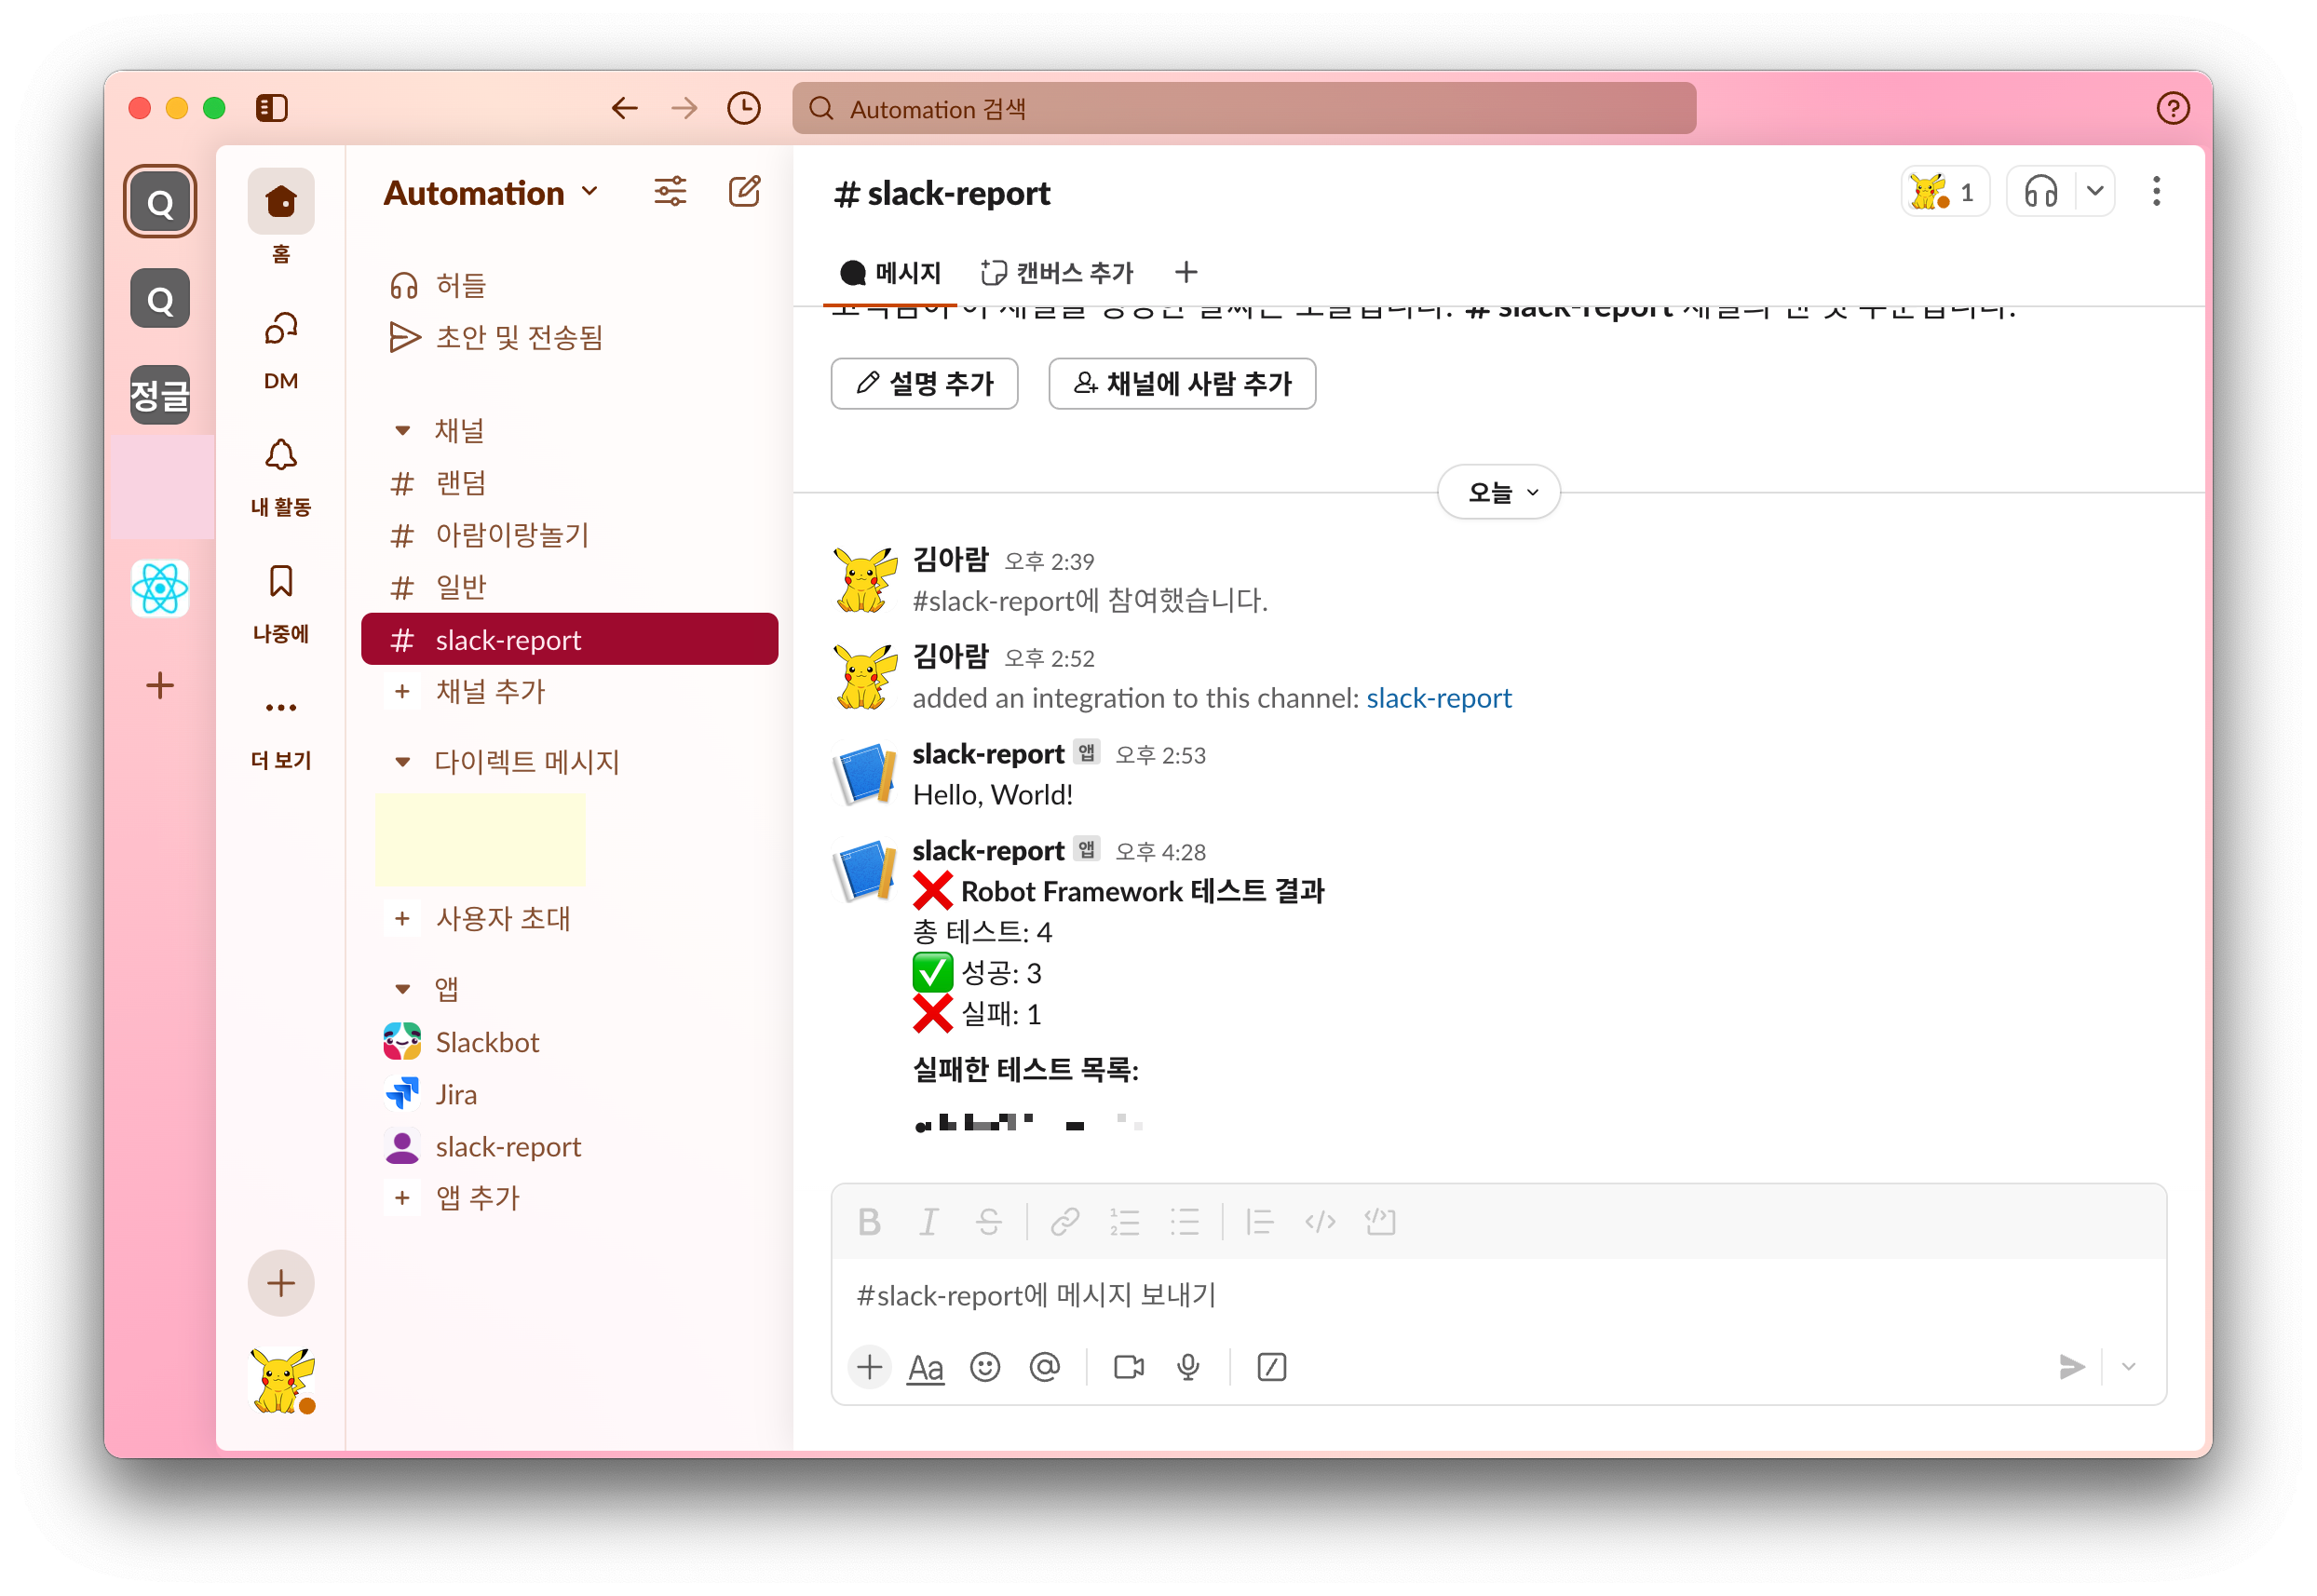Open the slack-report integration link
Image resolution: width=2317 pixels, height=1596 pixels.
[x=1438, y=698]
